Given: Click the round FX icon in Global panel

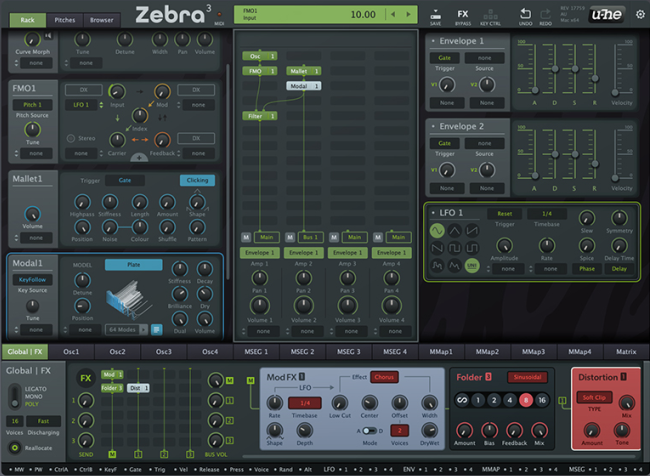Looking at the screenshot, I should pos(85,378).
